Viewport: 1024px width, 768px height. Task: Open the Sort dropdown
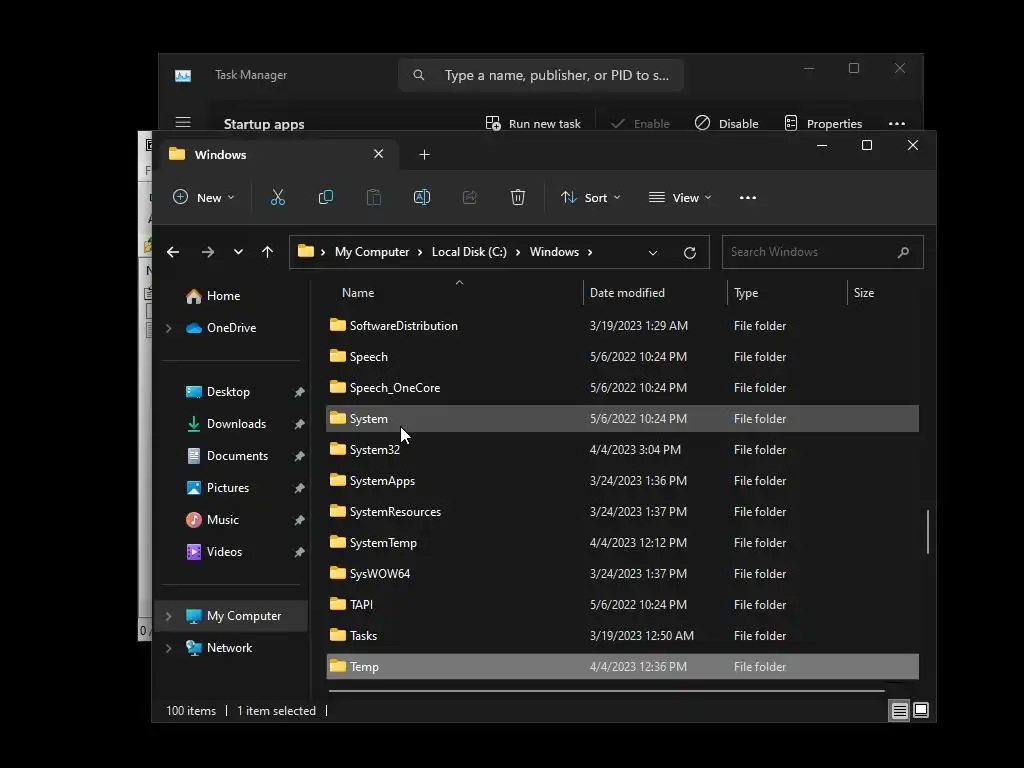pyautogui.click(x=590, y=197)
